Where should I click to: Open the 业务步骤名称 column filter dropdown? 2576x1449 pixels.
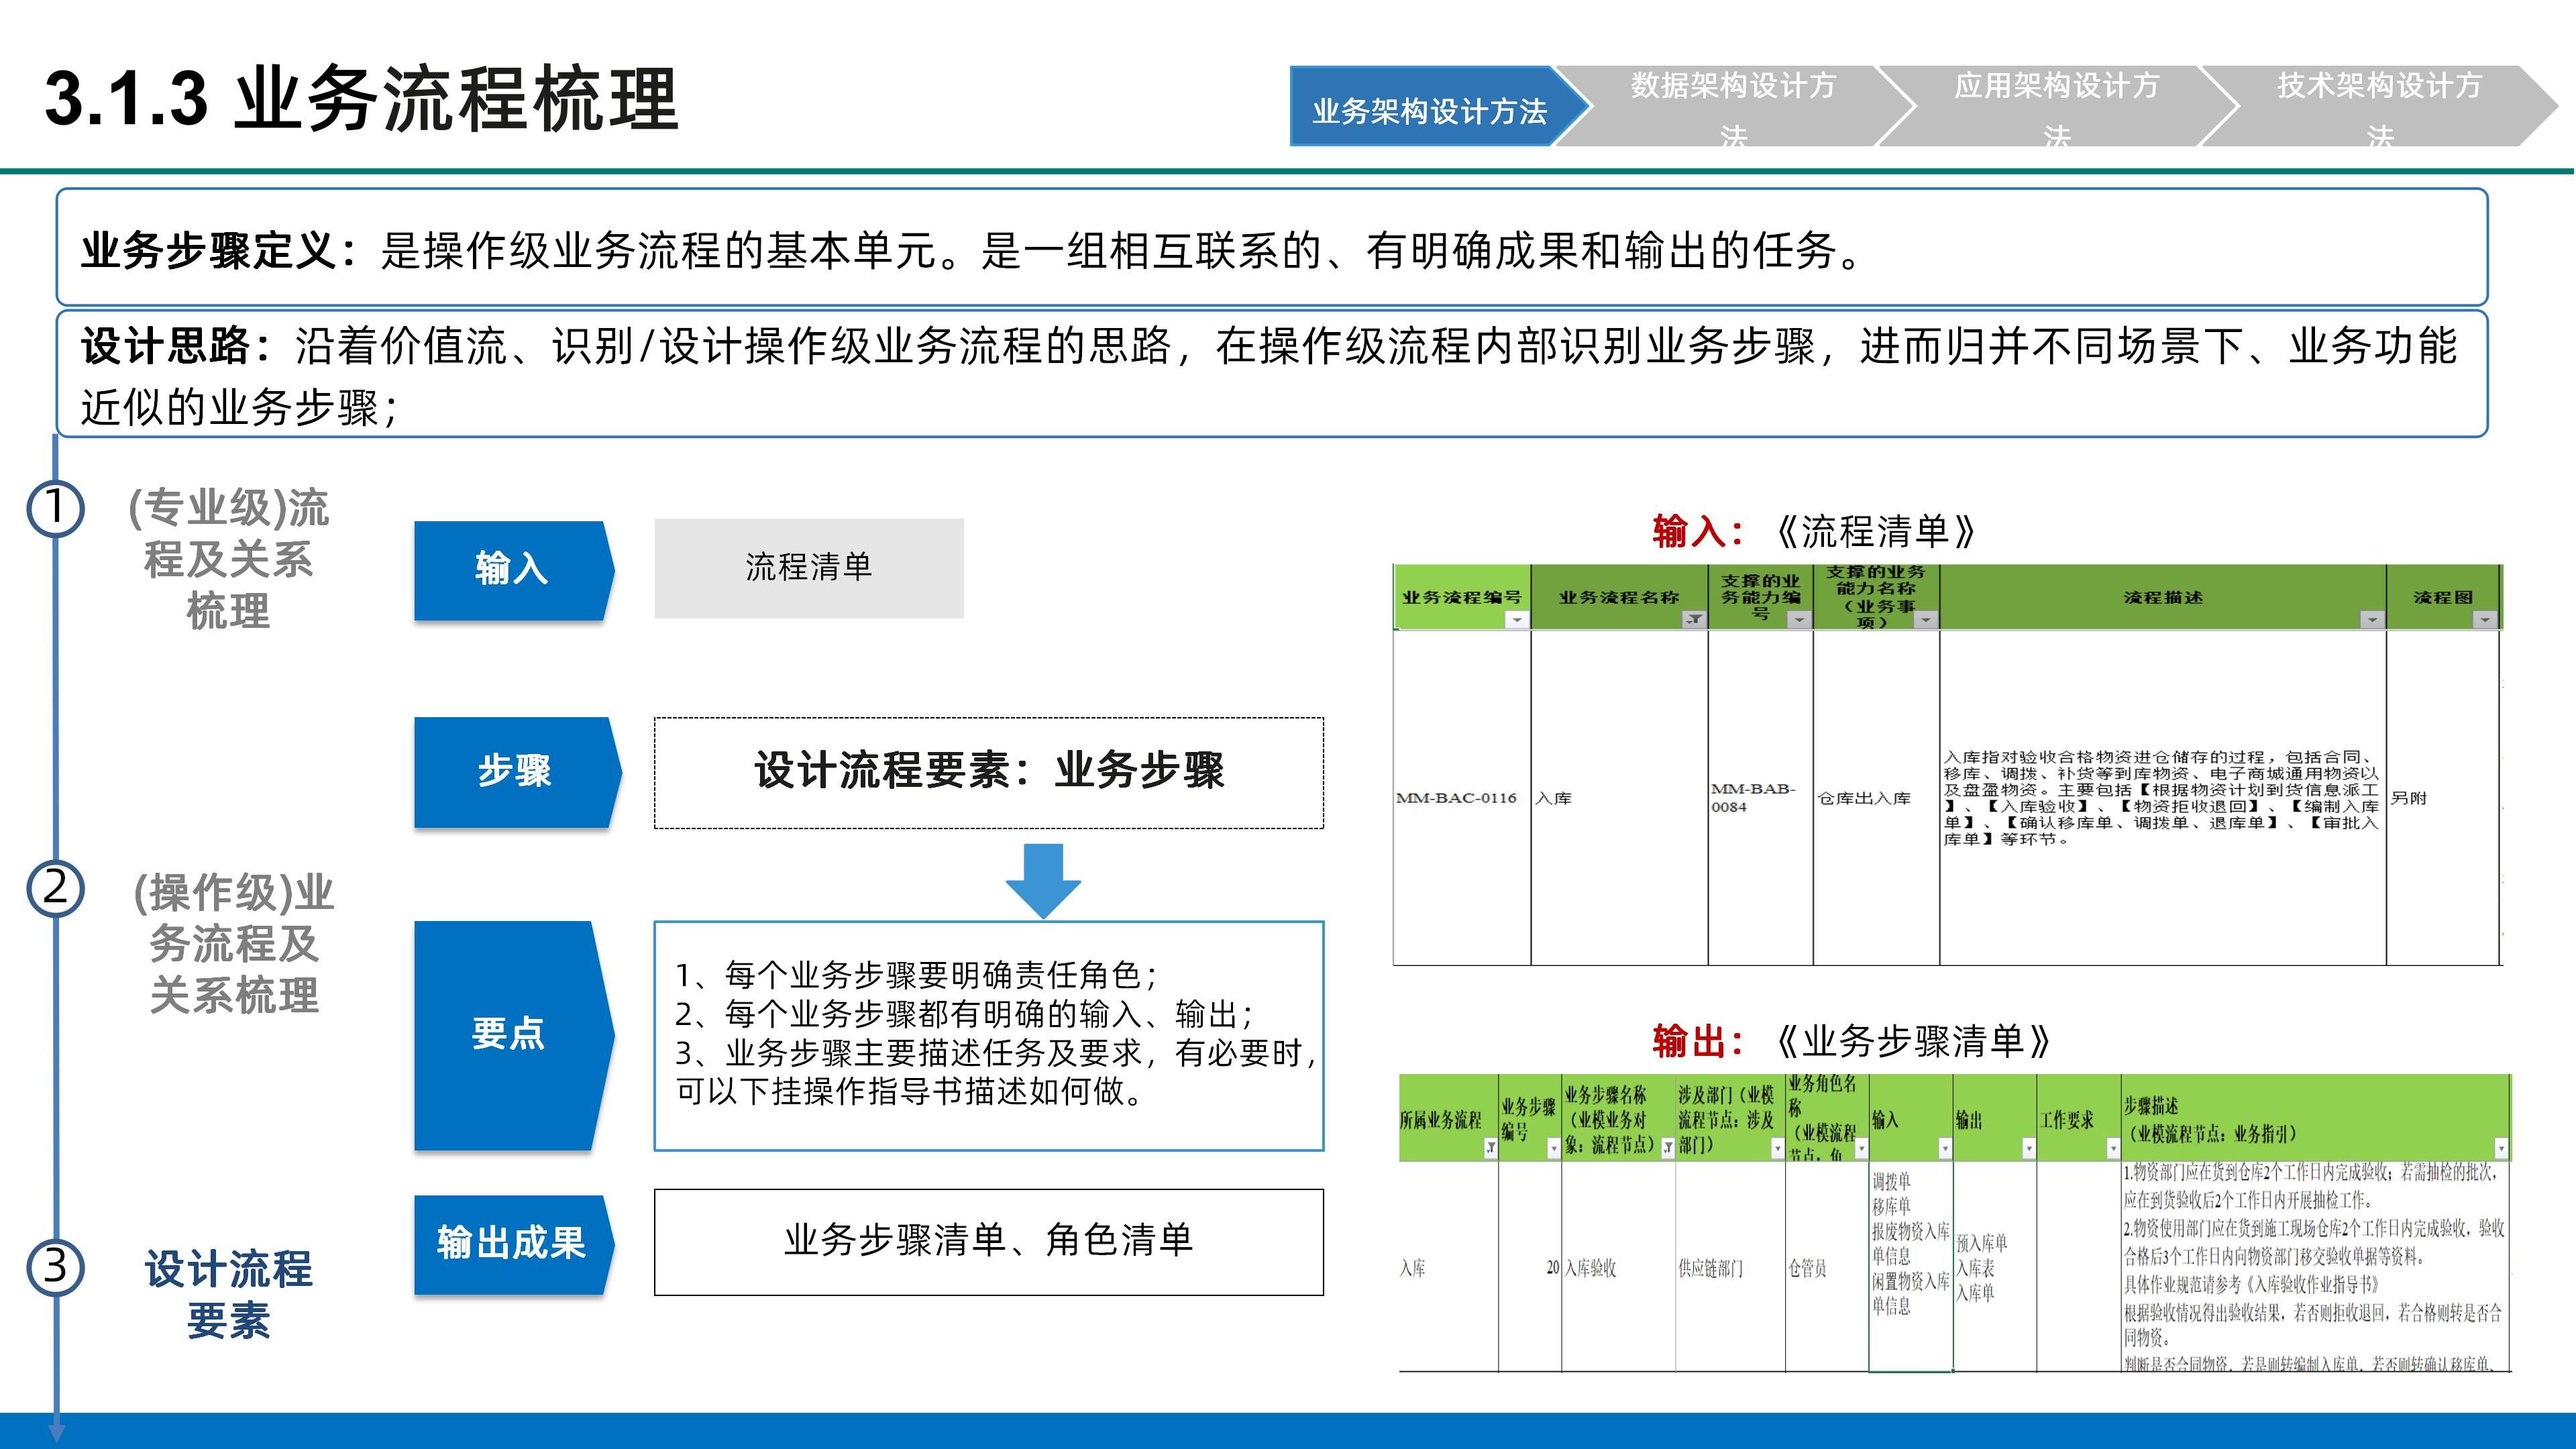[x=1667, y=1149]
